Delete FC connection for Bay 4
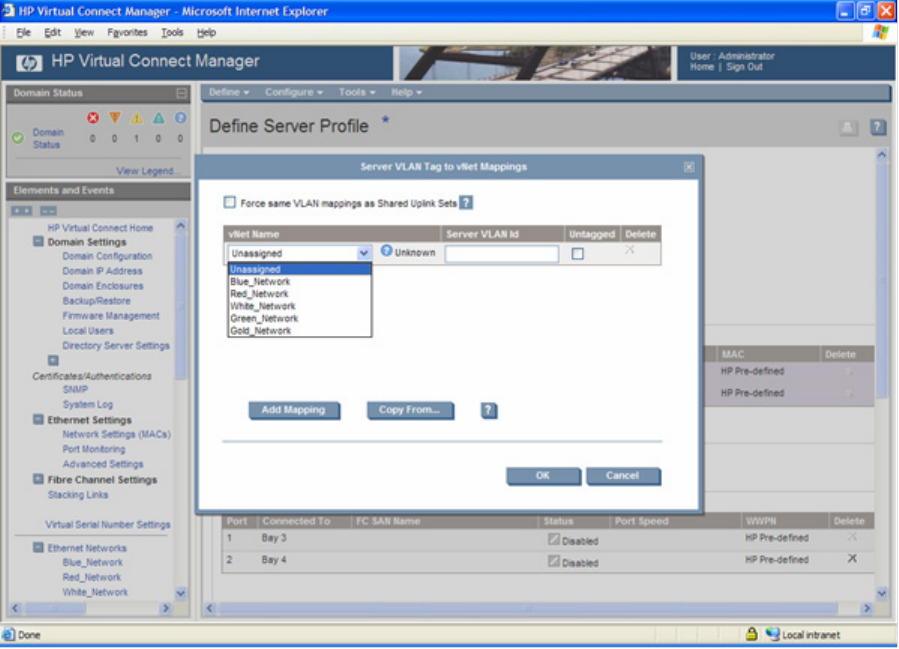The height and width of the screenshot is (649, 899). [x=852, y=558]
